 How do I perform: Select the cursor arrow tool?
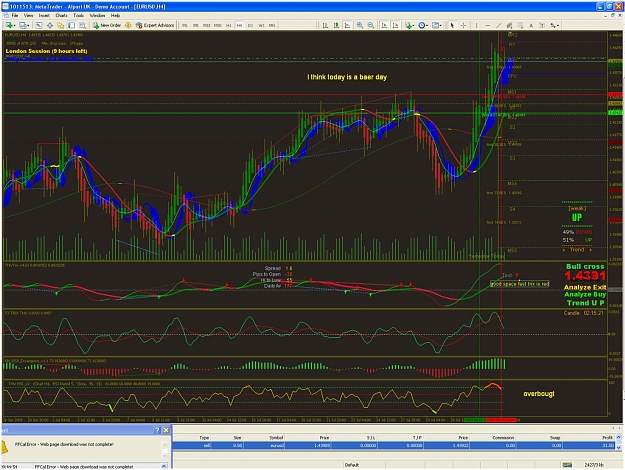452,25
